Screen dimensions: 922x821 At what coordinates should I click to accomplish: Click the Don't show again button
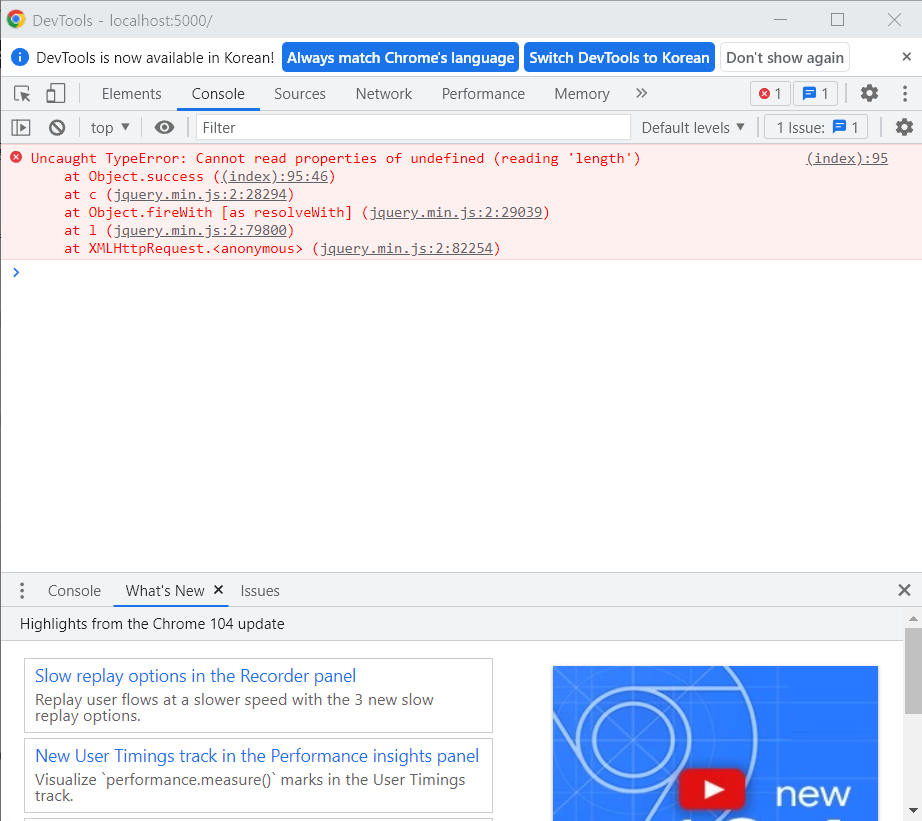[784, 58]
